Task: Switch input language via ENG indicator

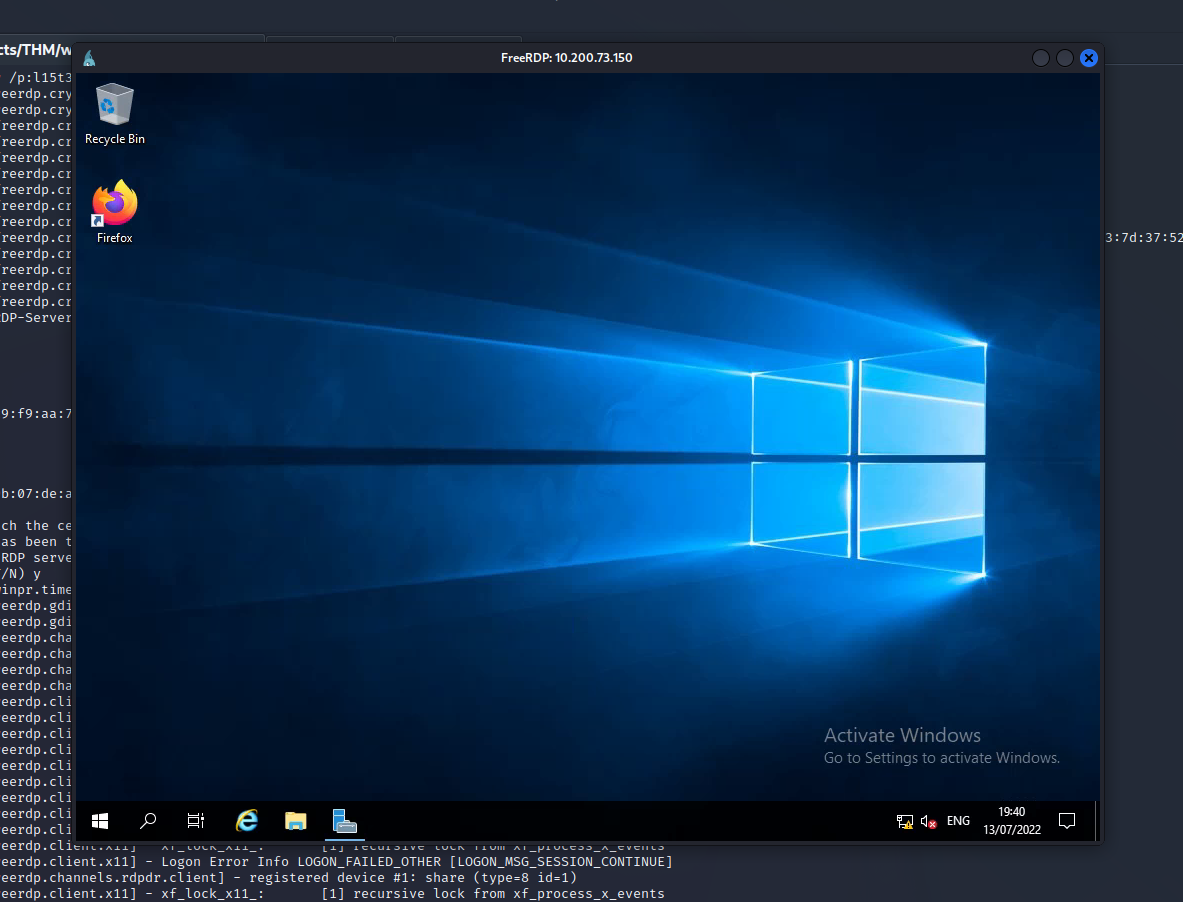Action: pyautogui.click(x=958, y=821)
